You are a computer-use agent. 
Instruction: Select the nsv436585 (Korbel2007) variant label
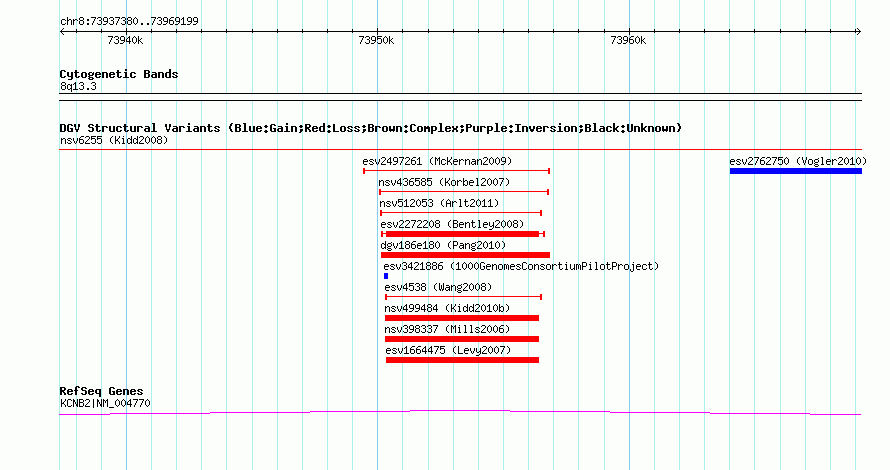pyautogui.click(x=444, y=182)
